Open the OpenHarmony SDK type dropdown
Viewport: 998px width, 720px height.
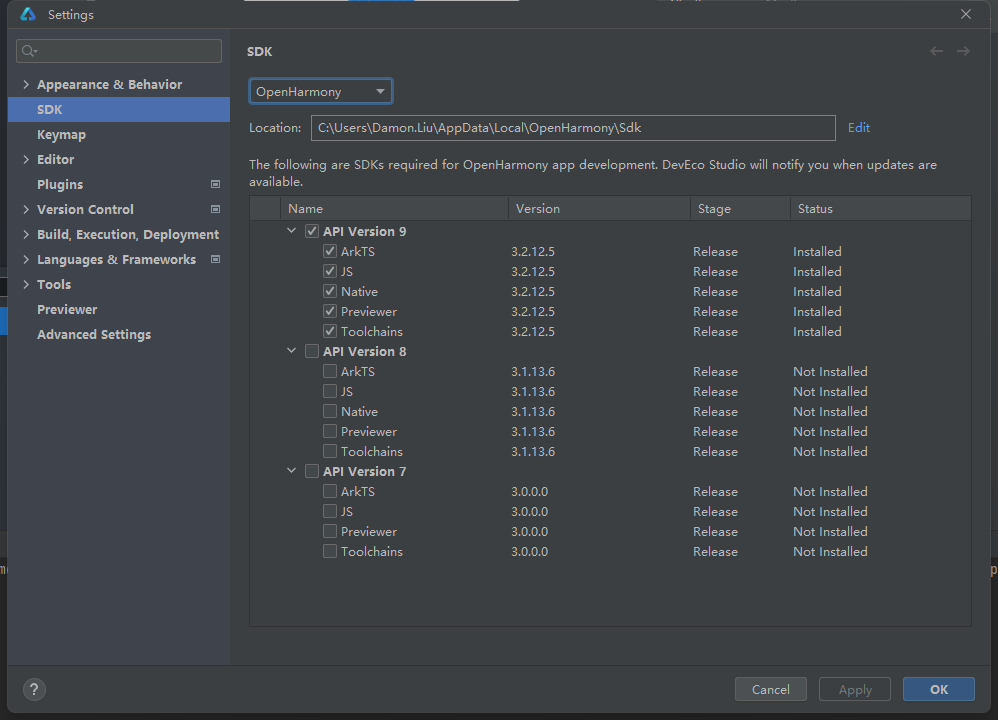320,92
